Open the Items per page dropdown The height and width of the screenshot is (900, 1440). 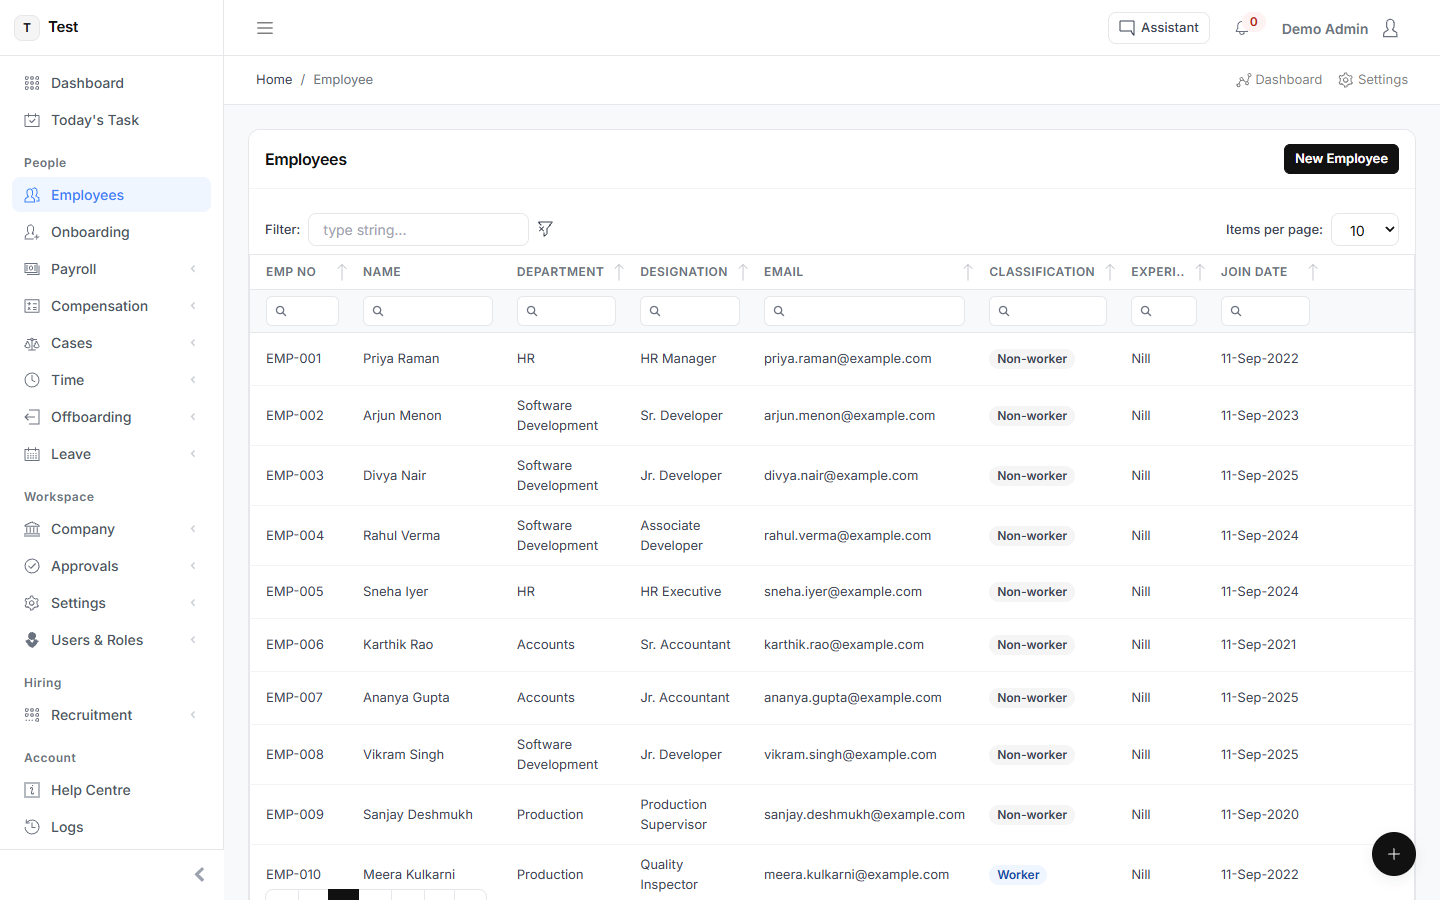pyautogui.click(x=1365, y=230)
